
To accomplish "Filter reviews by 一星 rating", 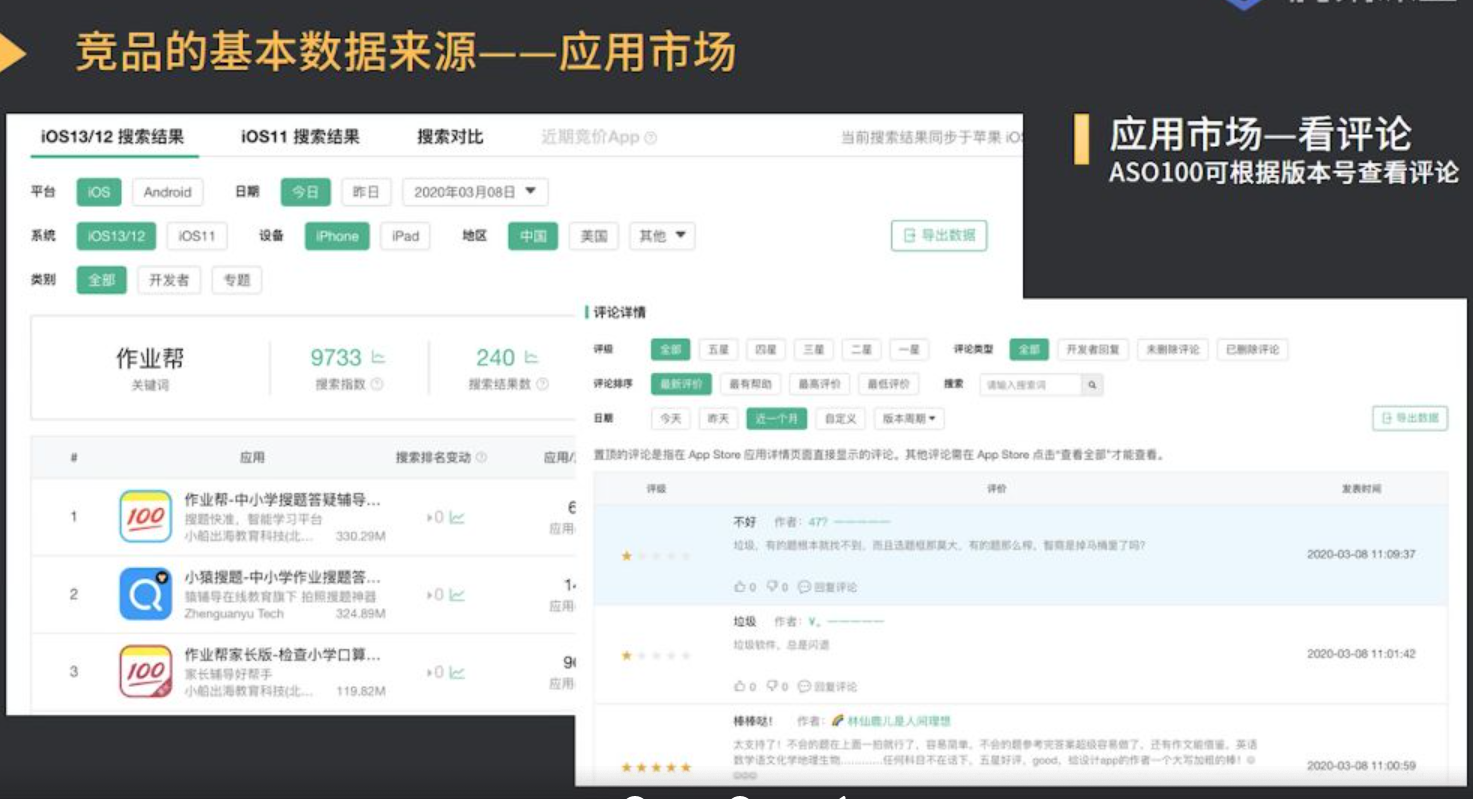I will pos(909,350).
